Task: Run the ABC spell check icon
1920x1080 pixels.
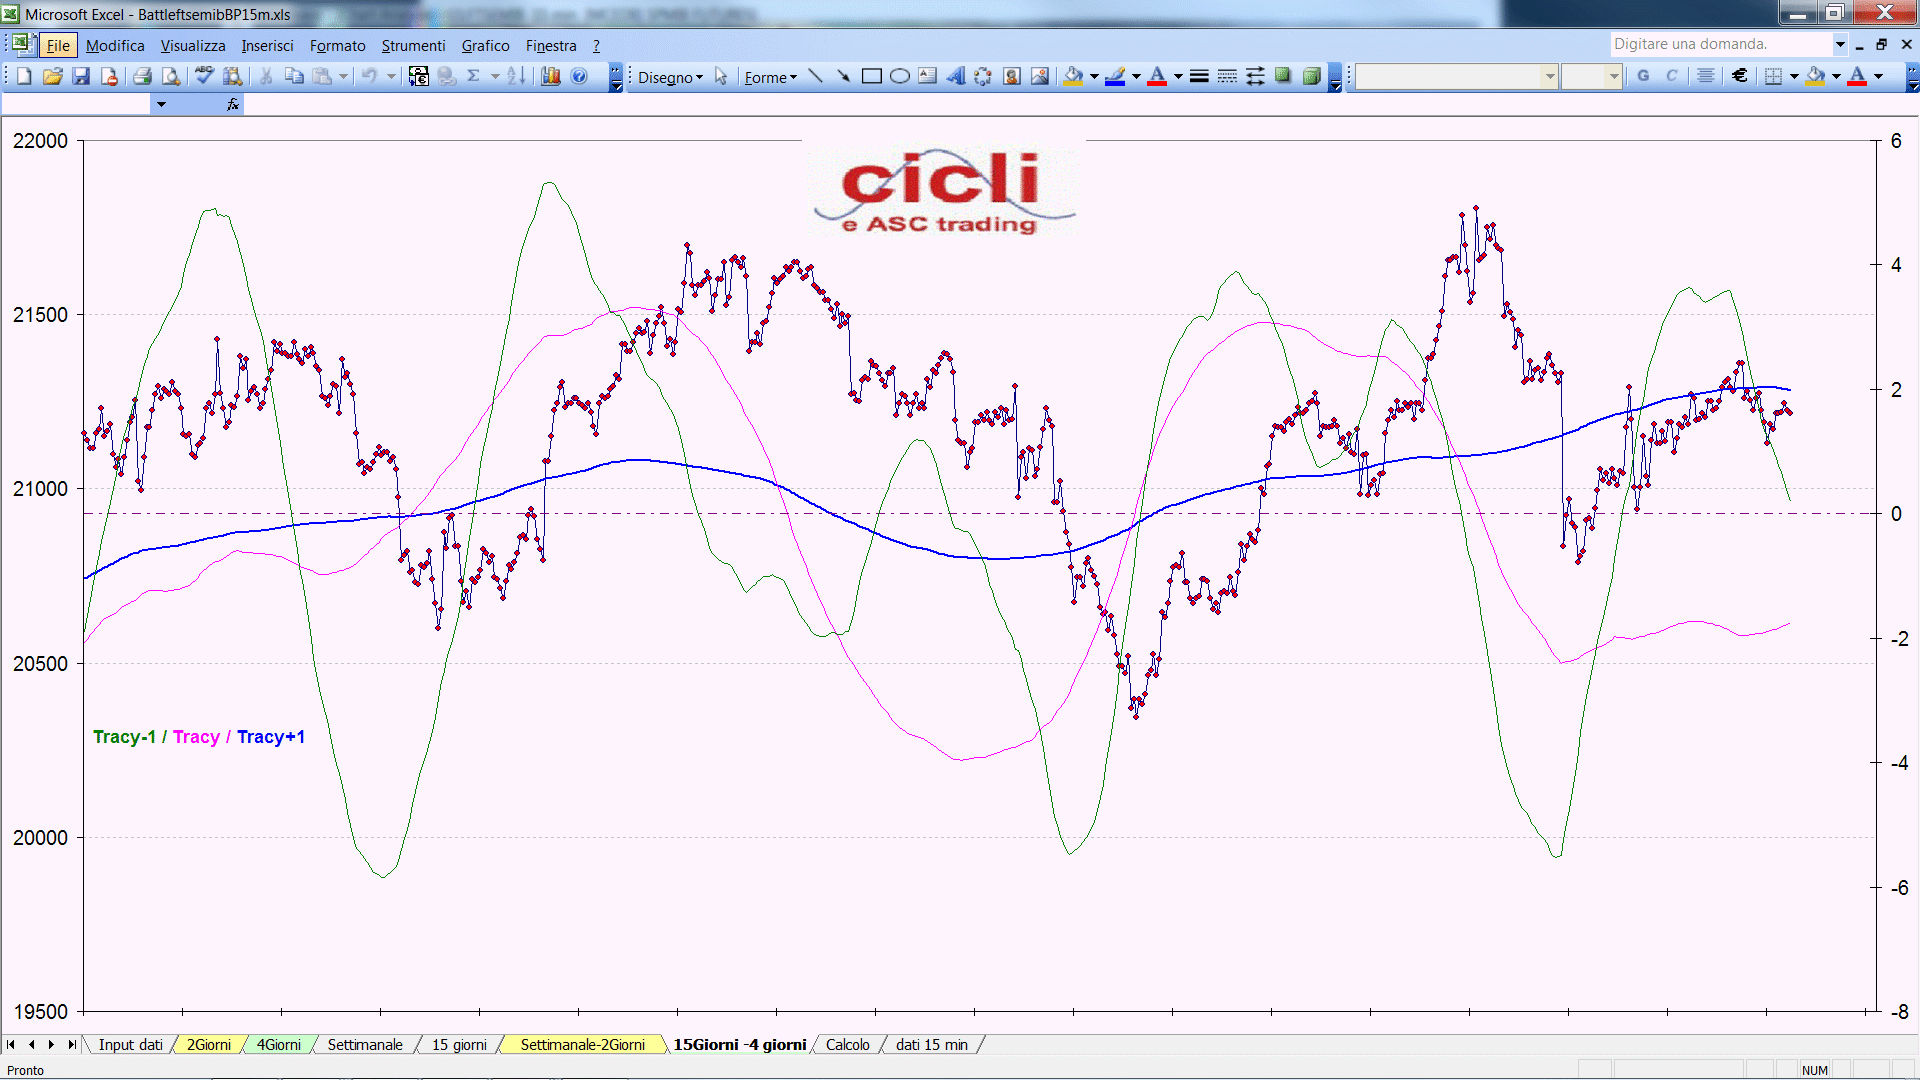Action: [x=204, y=76]
